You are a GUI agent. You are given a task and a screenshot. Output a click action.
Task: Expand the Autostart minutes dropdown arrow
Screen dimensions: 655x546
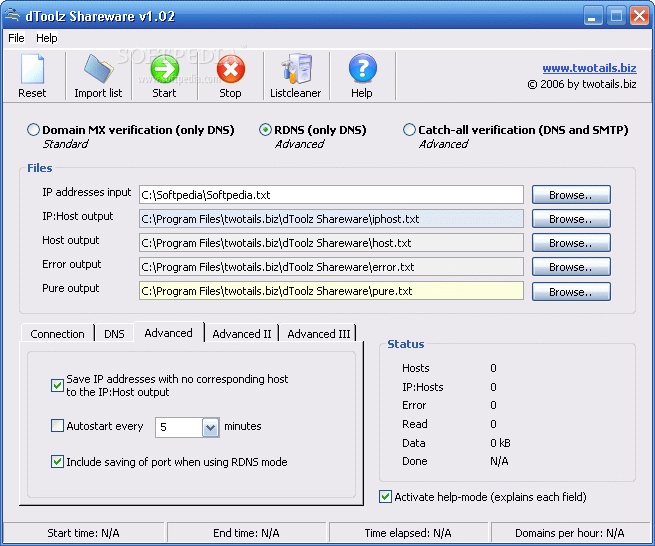211,427
